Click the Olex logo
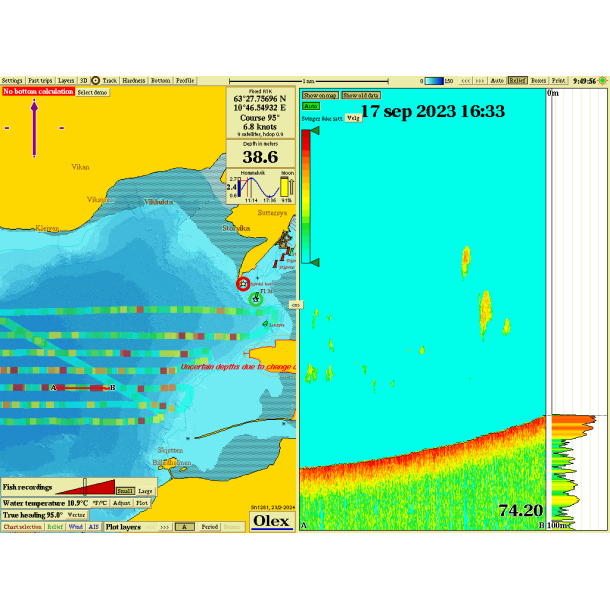The width and height of the screenshot is (610, 610). coord(271,521)
